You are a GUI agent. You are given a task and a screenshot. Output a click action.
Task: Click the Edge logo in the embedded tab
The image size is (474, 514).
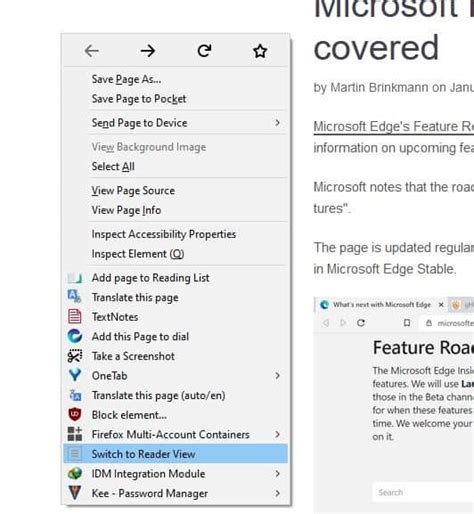coord(324,305)
